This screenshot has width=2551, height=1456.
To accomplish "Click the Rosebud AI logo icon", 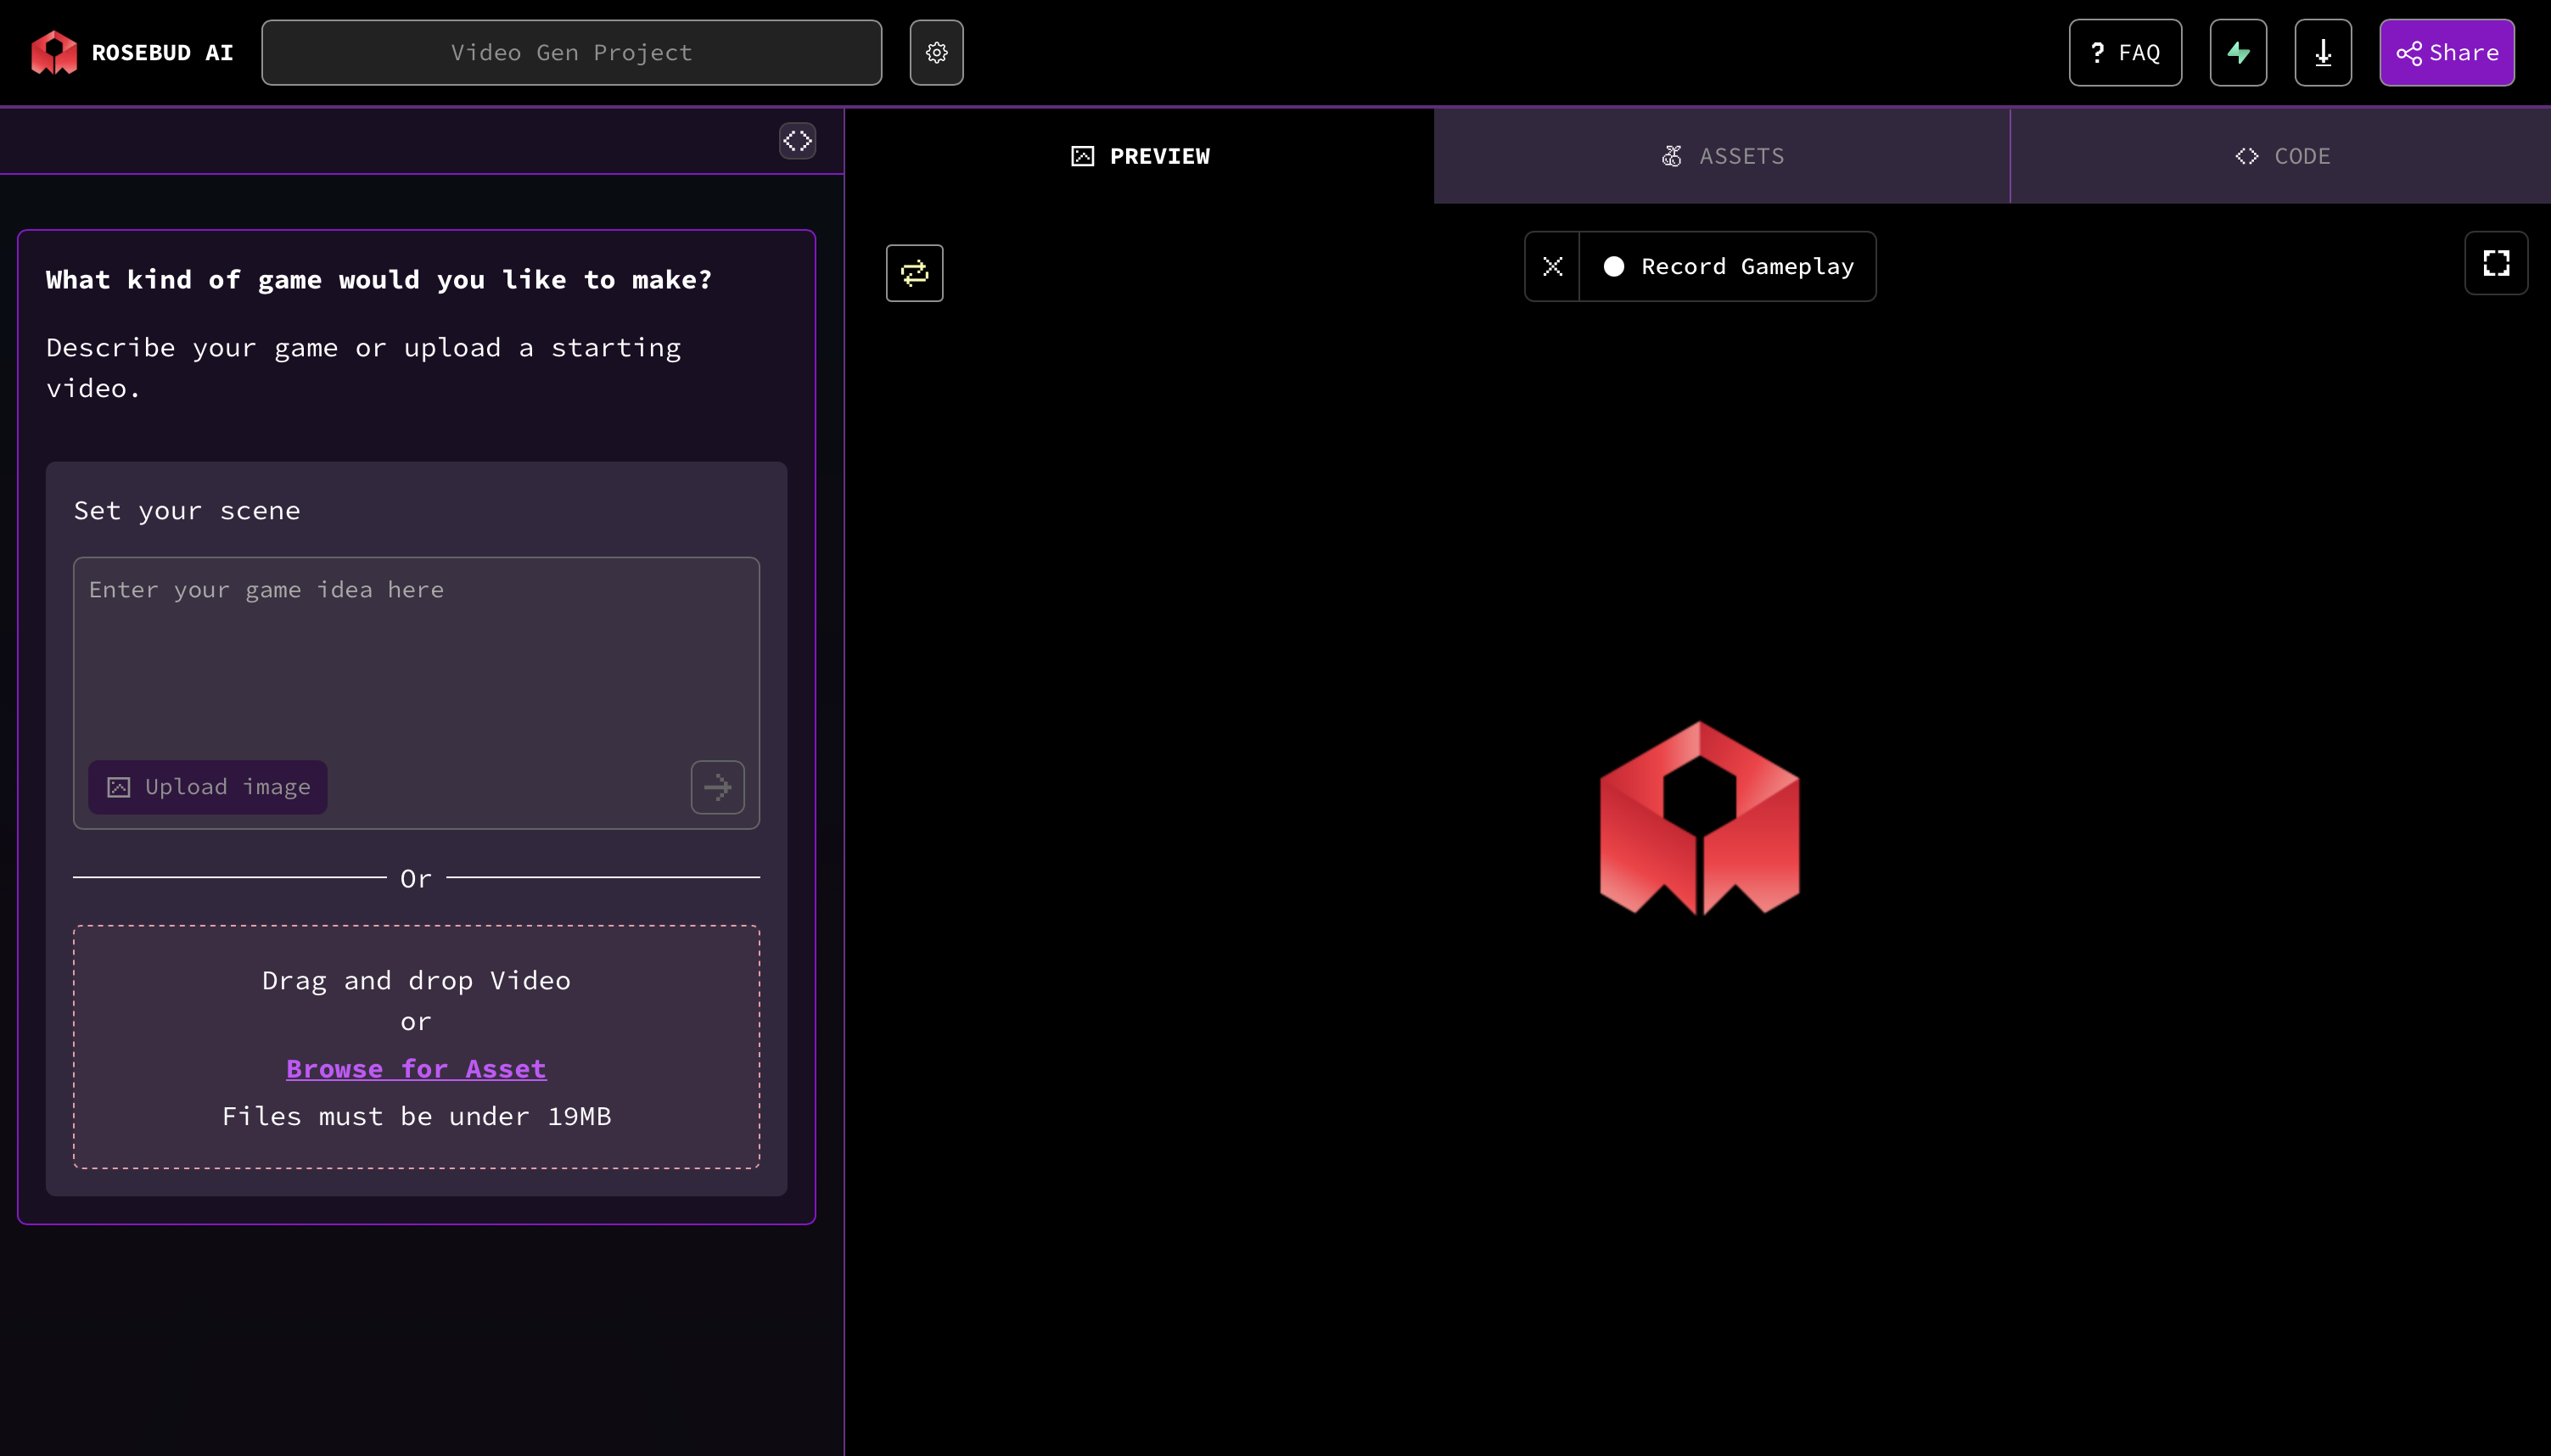I will click(x=54, y=52).
